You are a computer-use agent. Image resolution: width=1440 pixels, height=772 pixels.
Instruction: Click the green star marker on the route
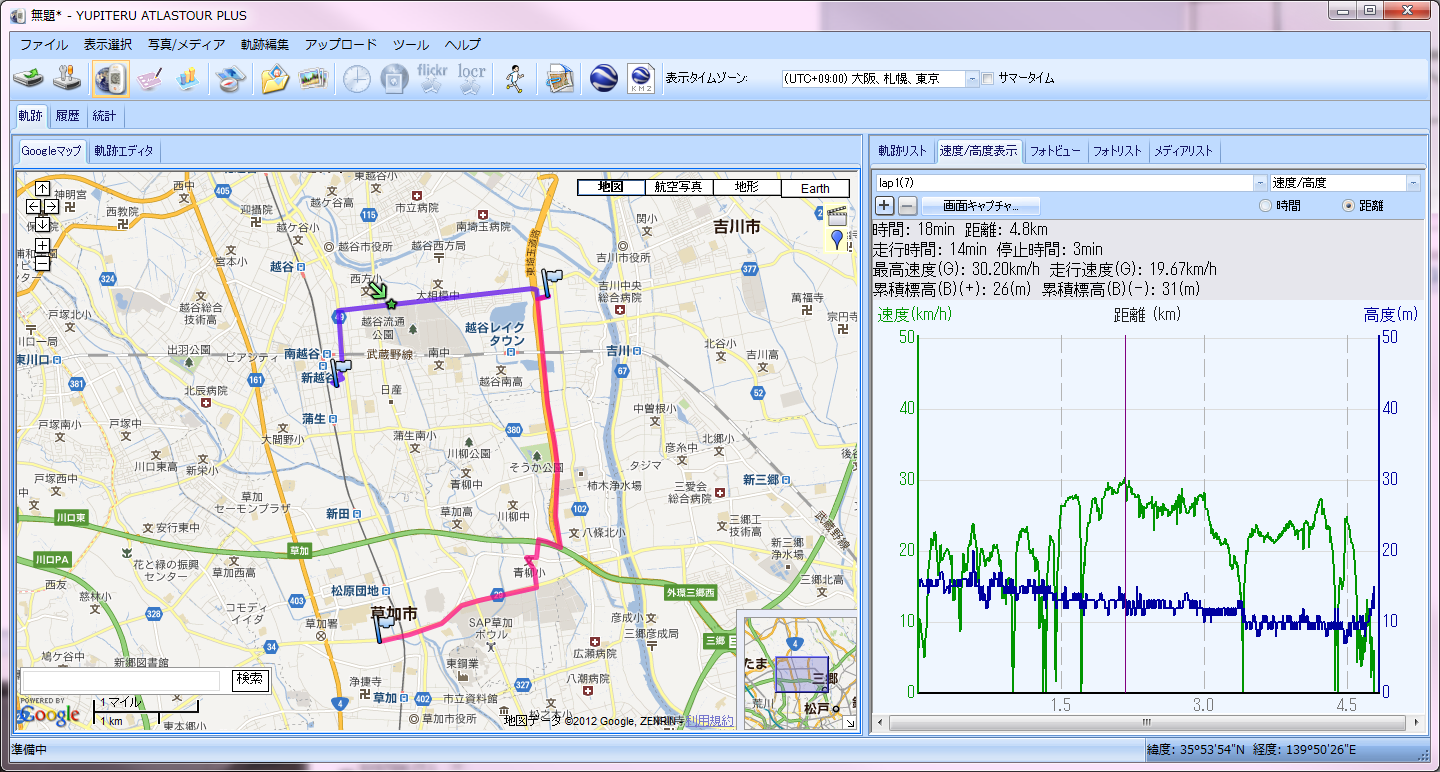[x=391, y=304]
